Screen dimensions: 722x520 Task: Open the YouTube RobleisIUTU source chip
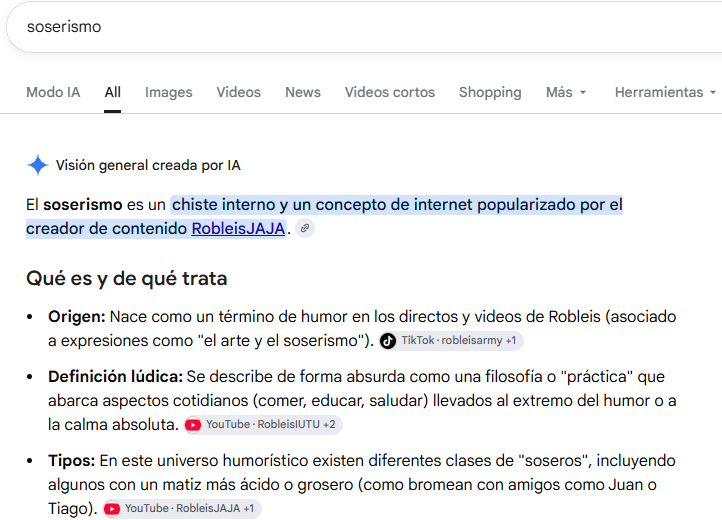[x=263, y=425]
